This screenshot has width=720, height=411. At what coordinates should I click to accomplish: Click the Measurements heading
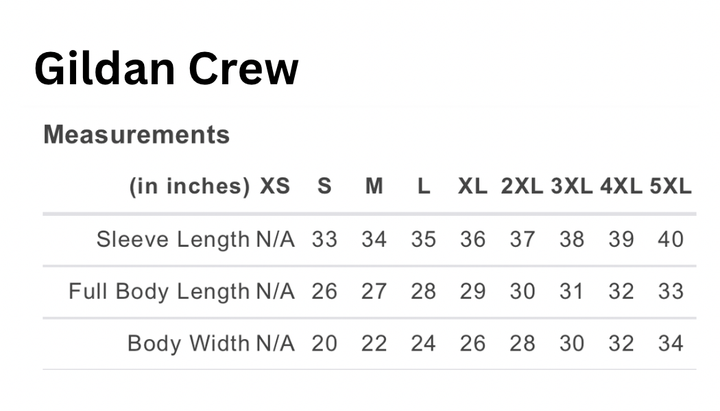136,134
